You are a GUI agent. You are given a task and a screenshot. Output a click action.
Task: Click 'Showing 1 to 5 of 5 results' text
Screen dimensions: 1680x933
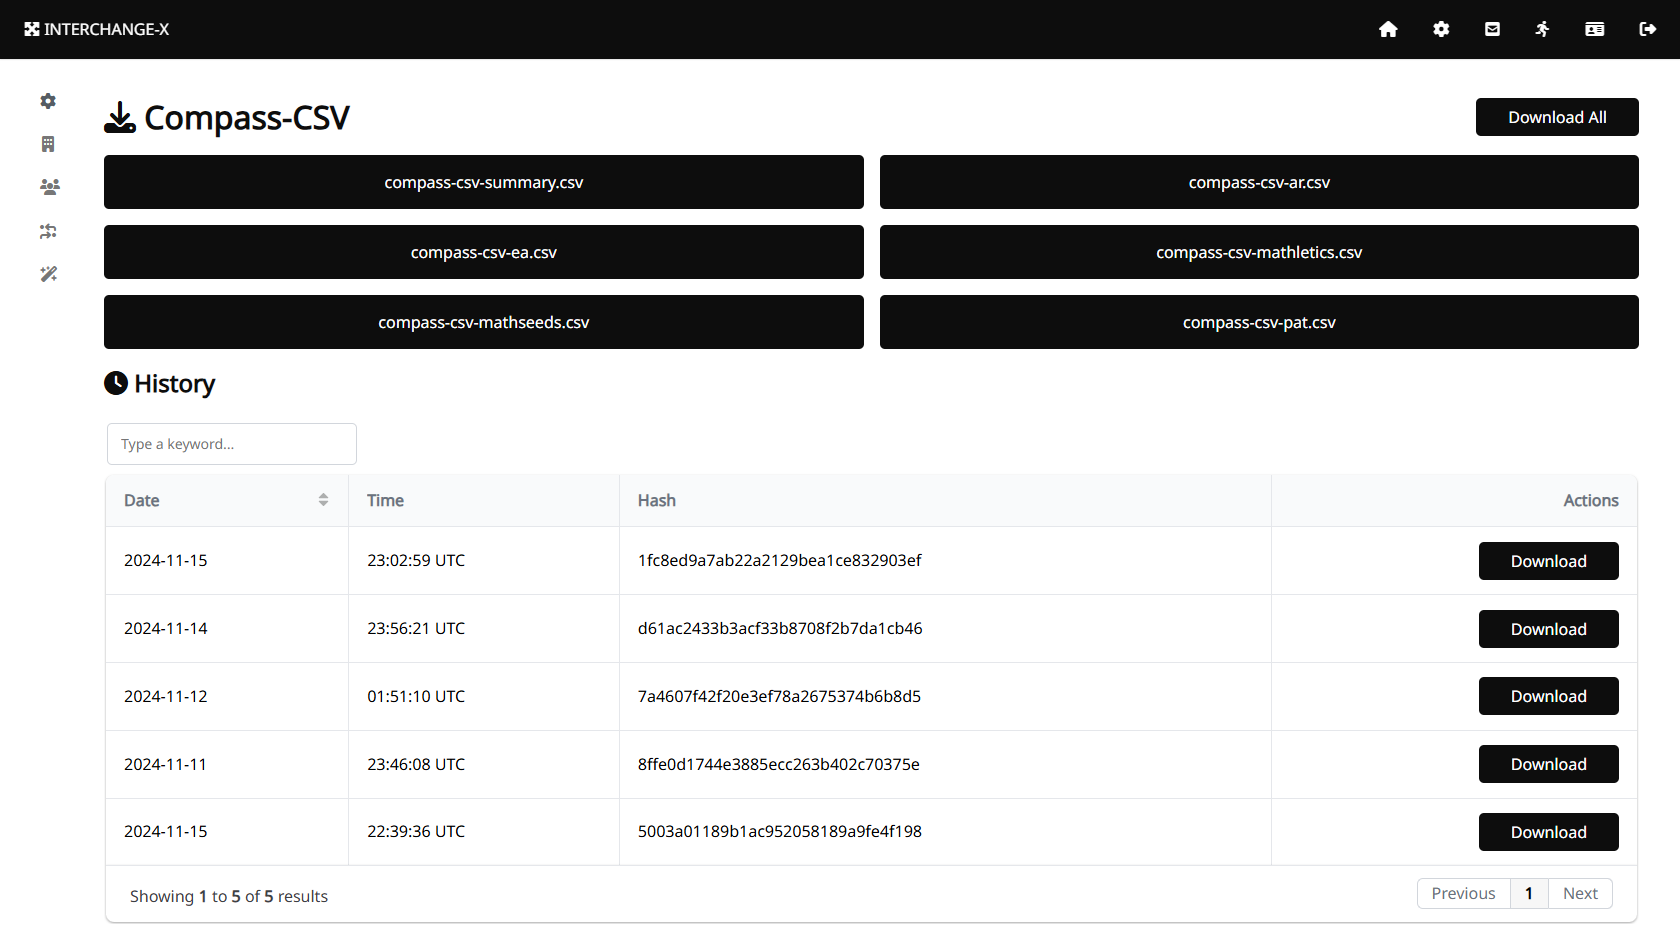tap(229, 896)
